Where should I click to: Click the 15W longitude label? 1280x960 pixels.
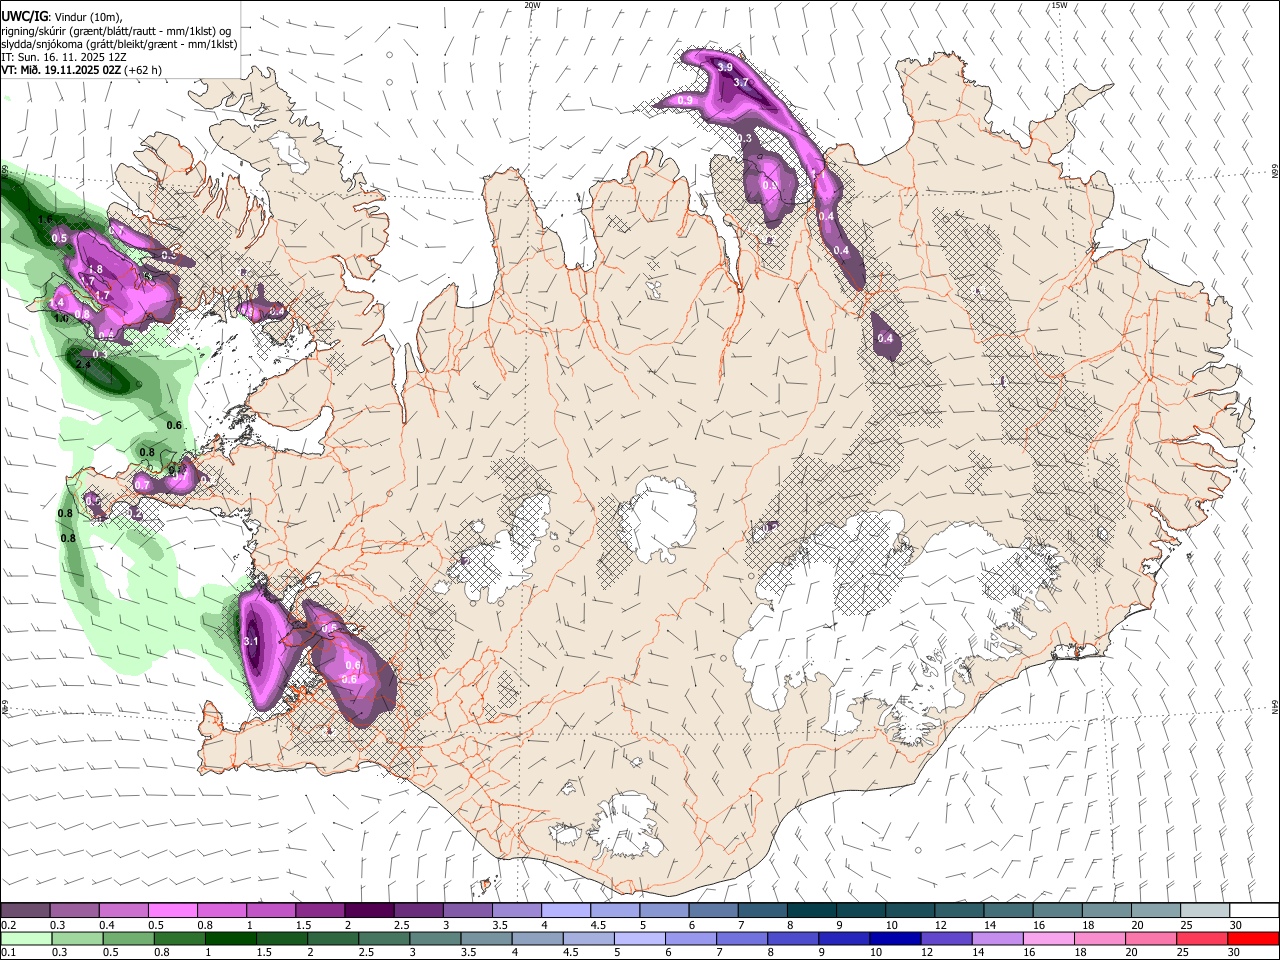click(x=1058, y=5)
